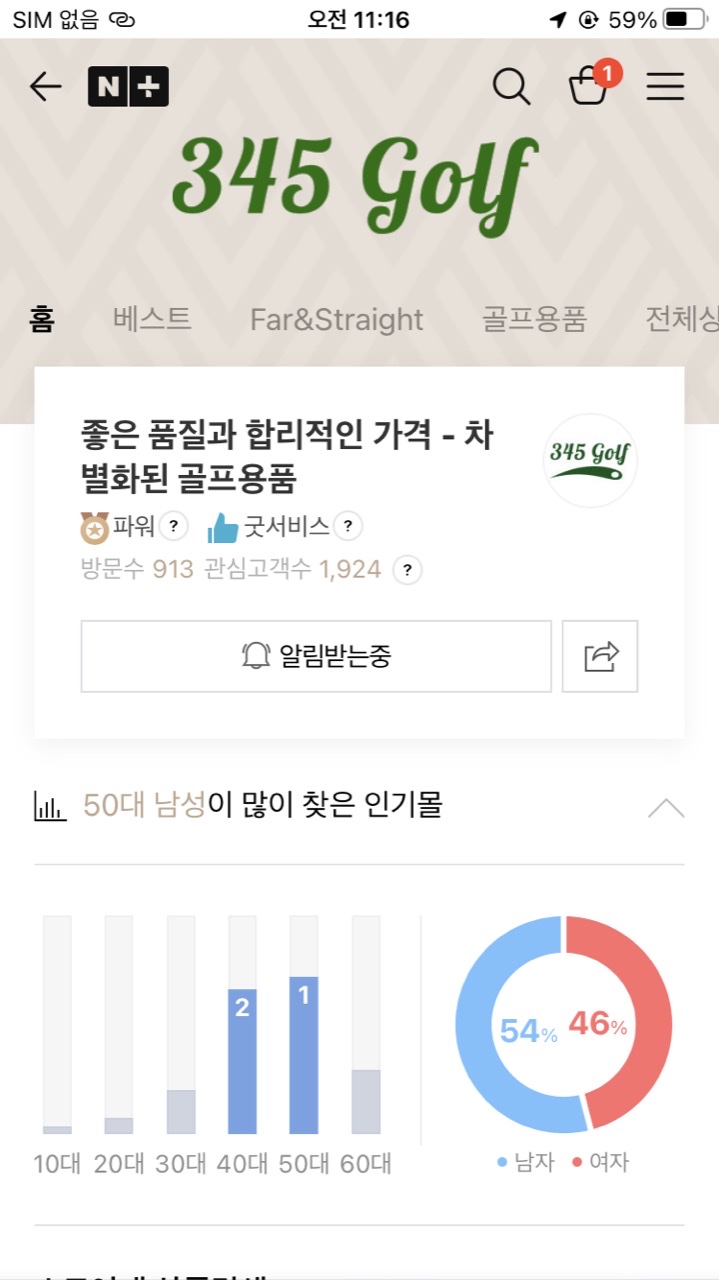The image size is (719, 1280).
Task: Tap the share icon button
Action: 600,656
